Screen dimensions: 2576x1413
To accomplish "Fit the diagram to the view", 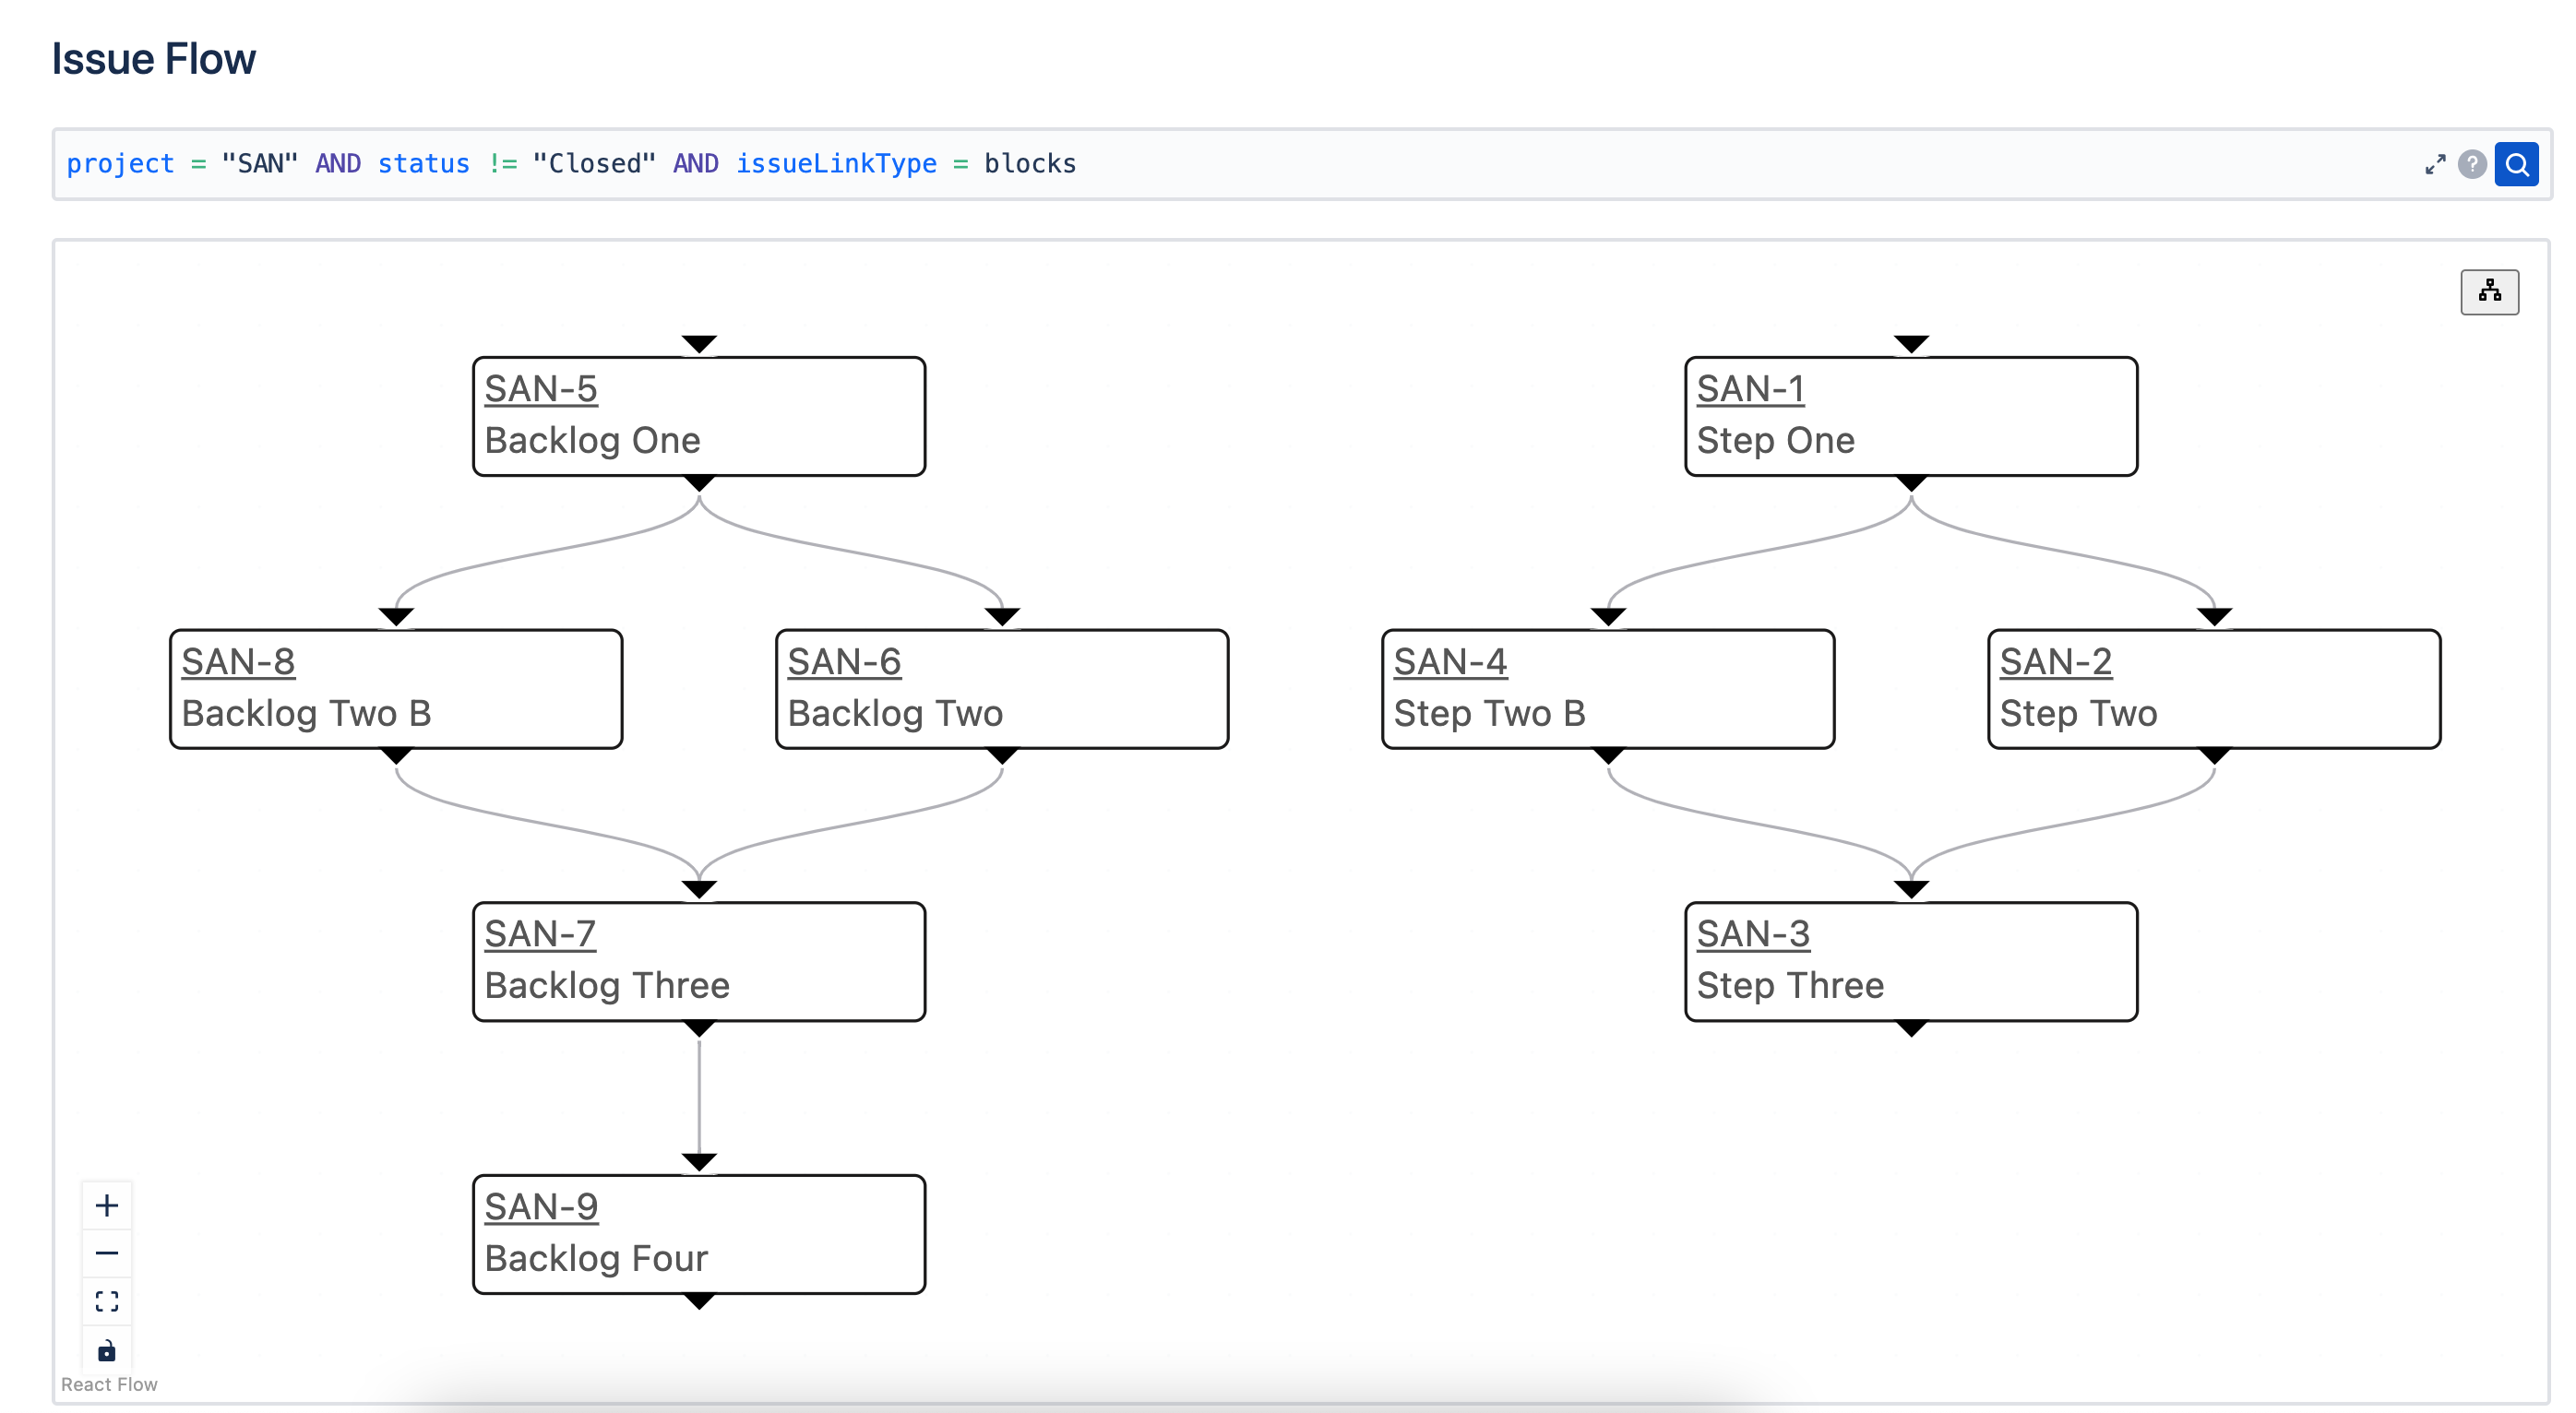I will 107,1301.
